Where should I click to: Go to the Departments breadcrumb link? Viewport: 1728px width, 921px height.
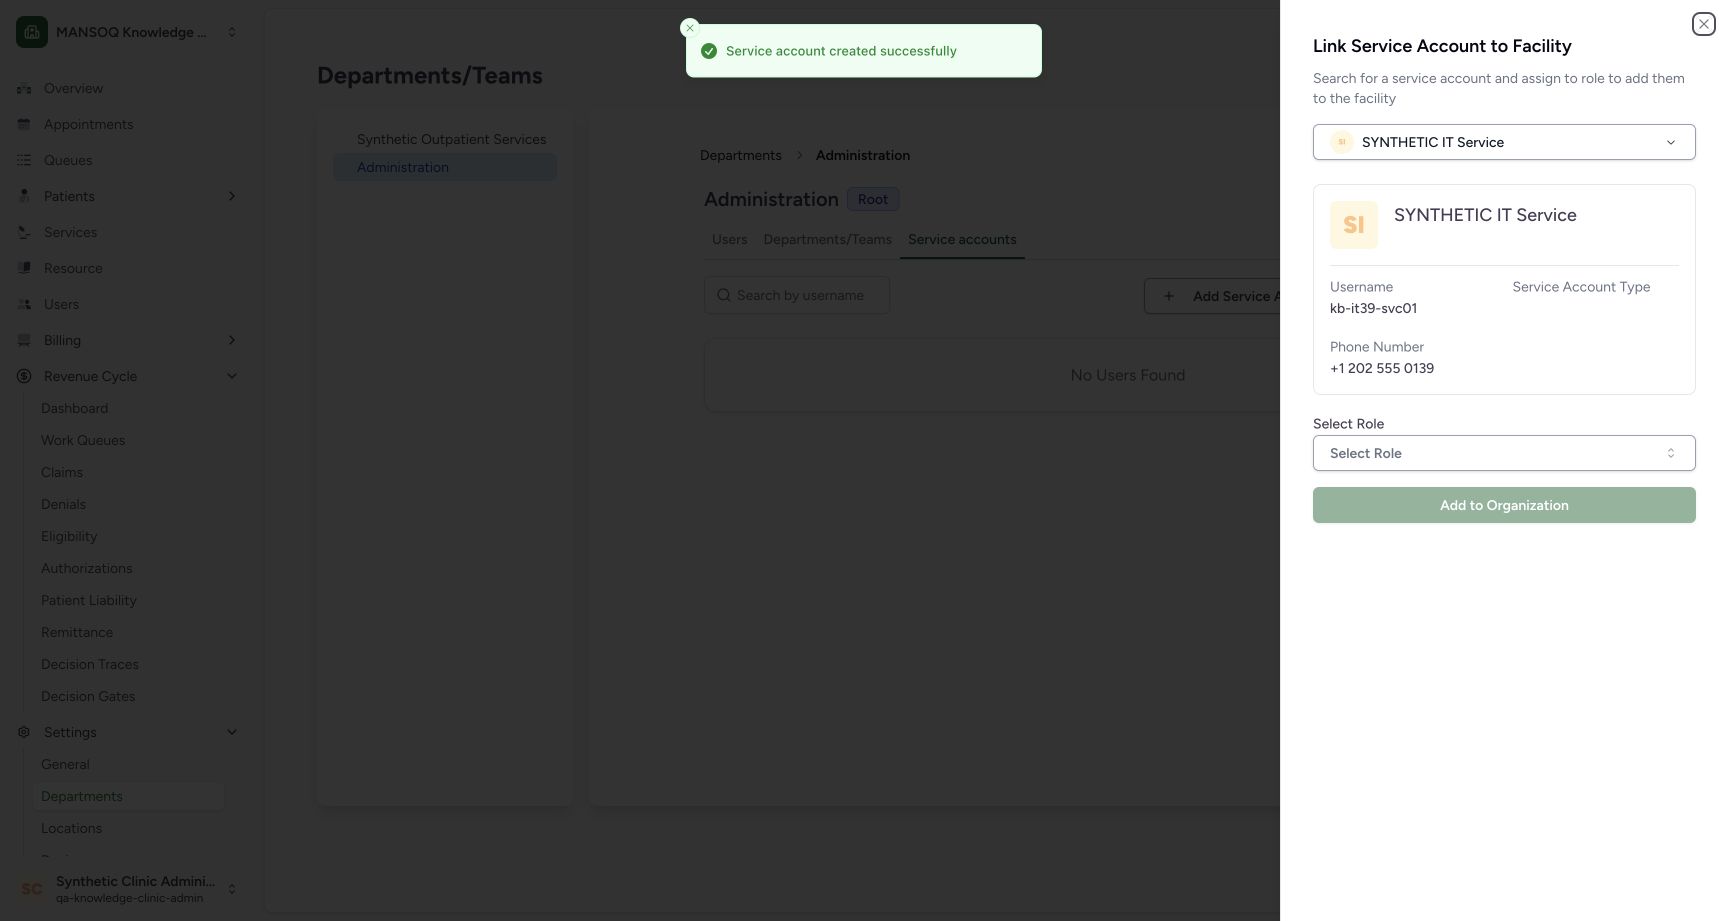(741, 155)
